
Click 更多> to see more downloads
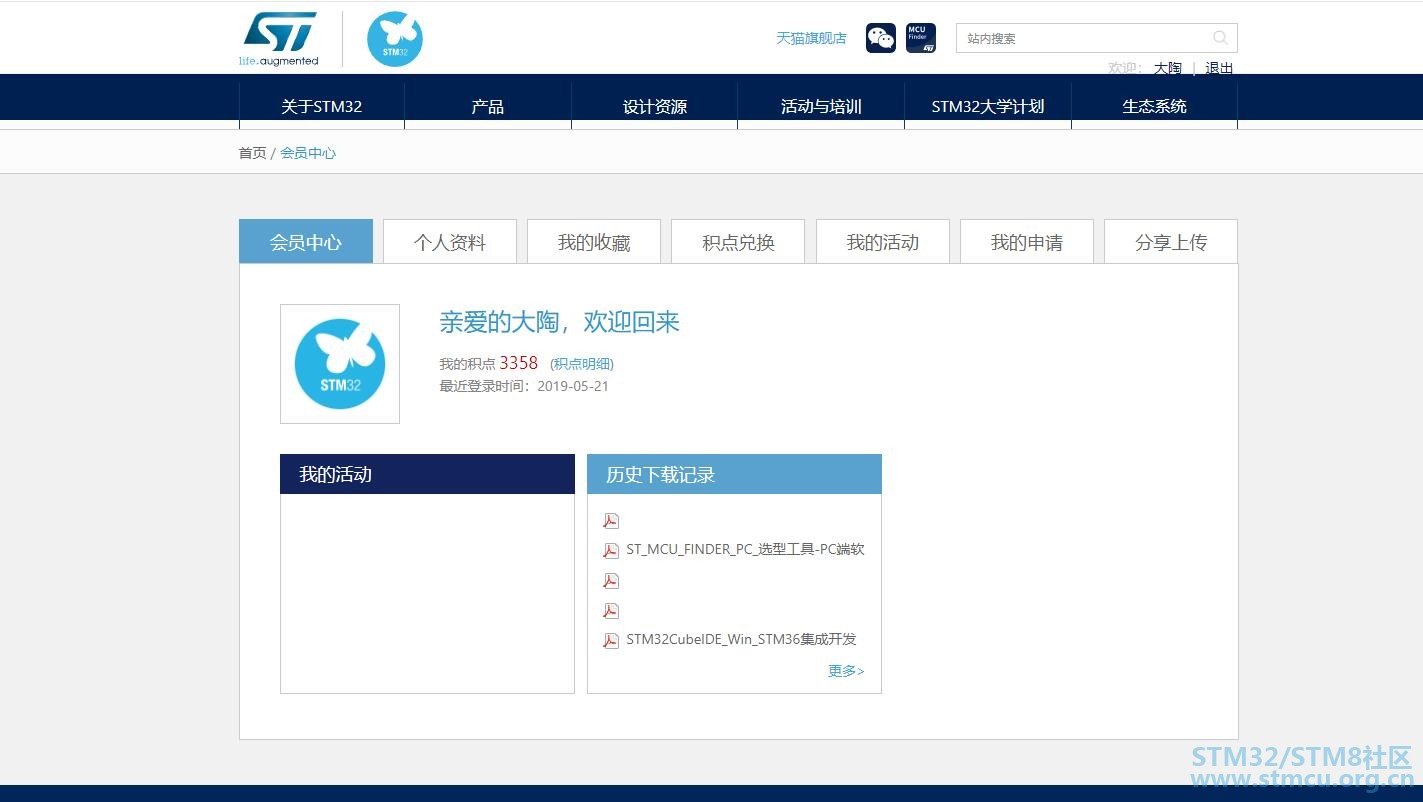point(846,671)
